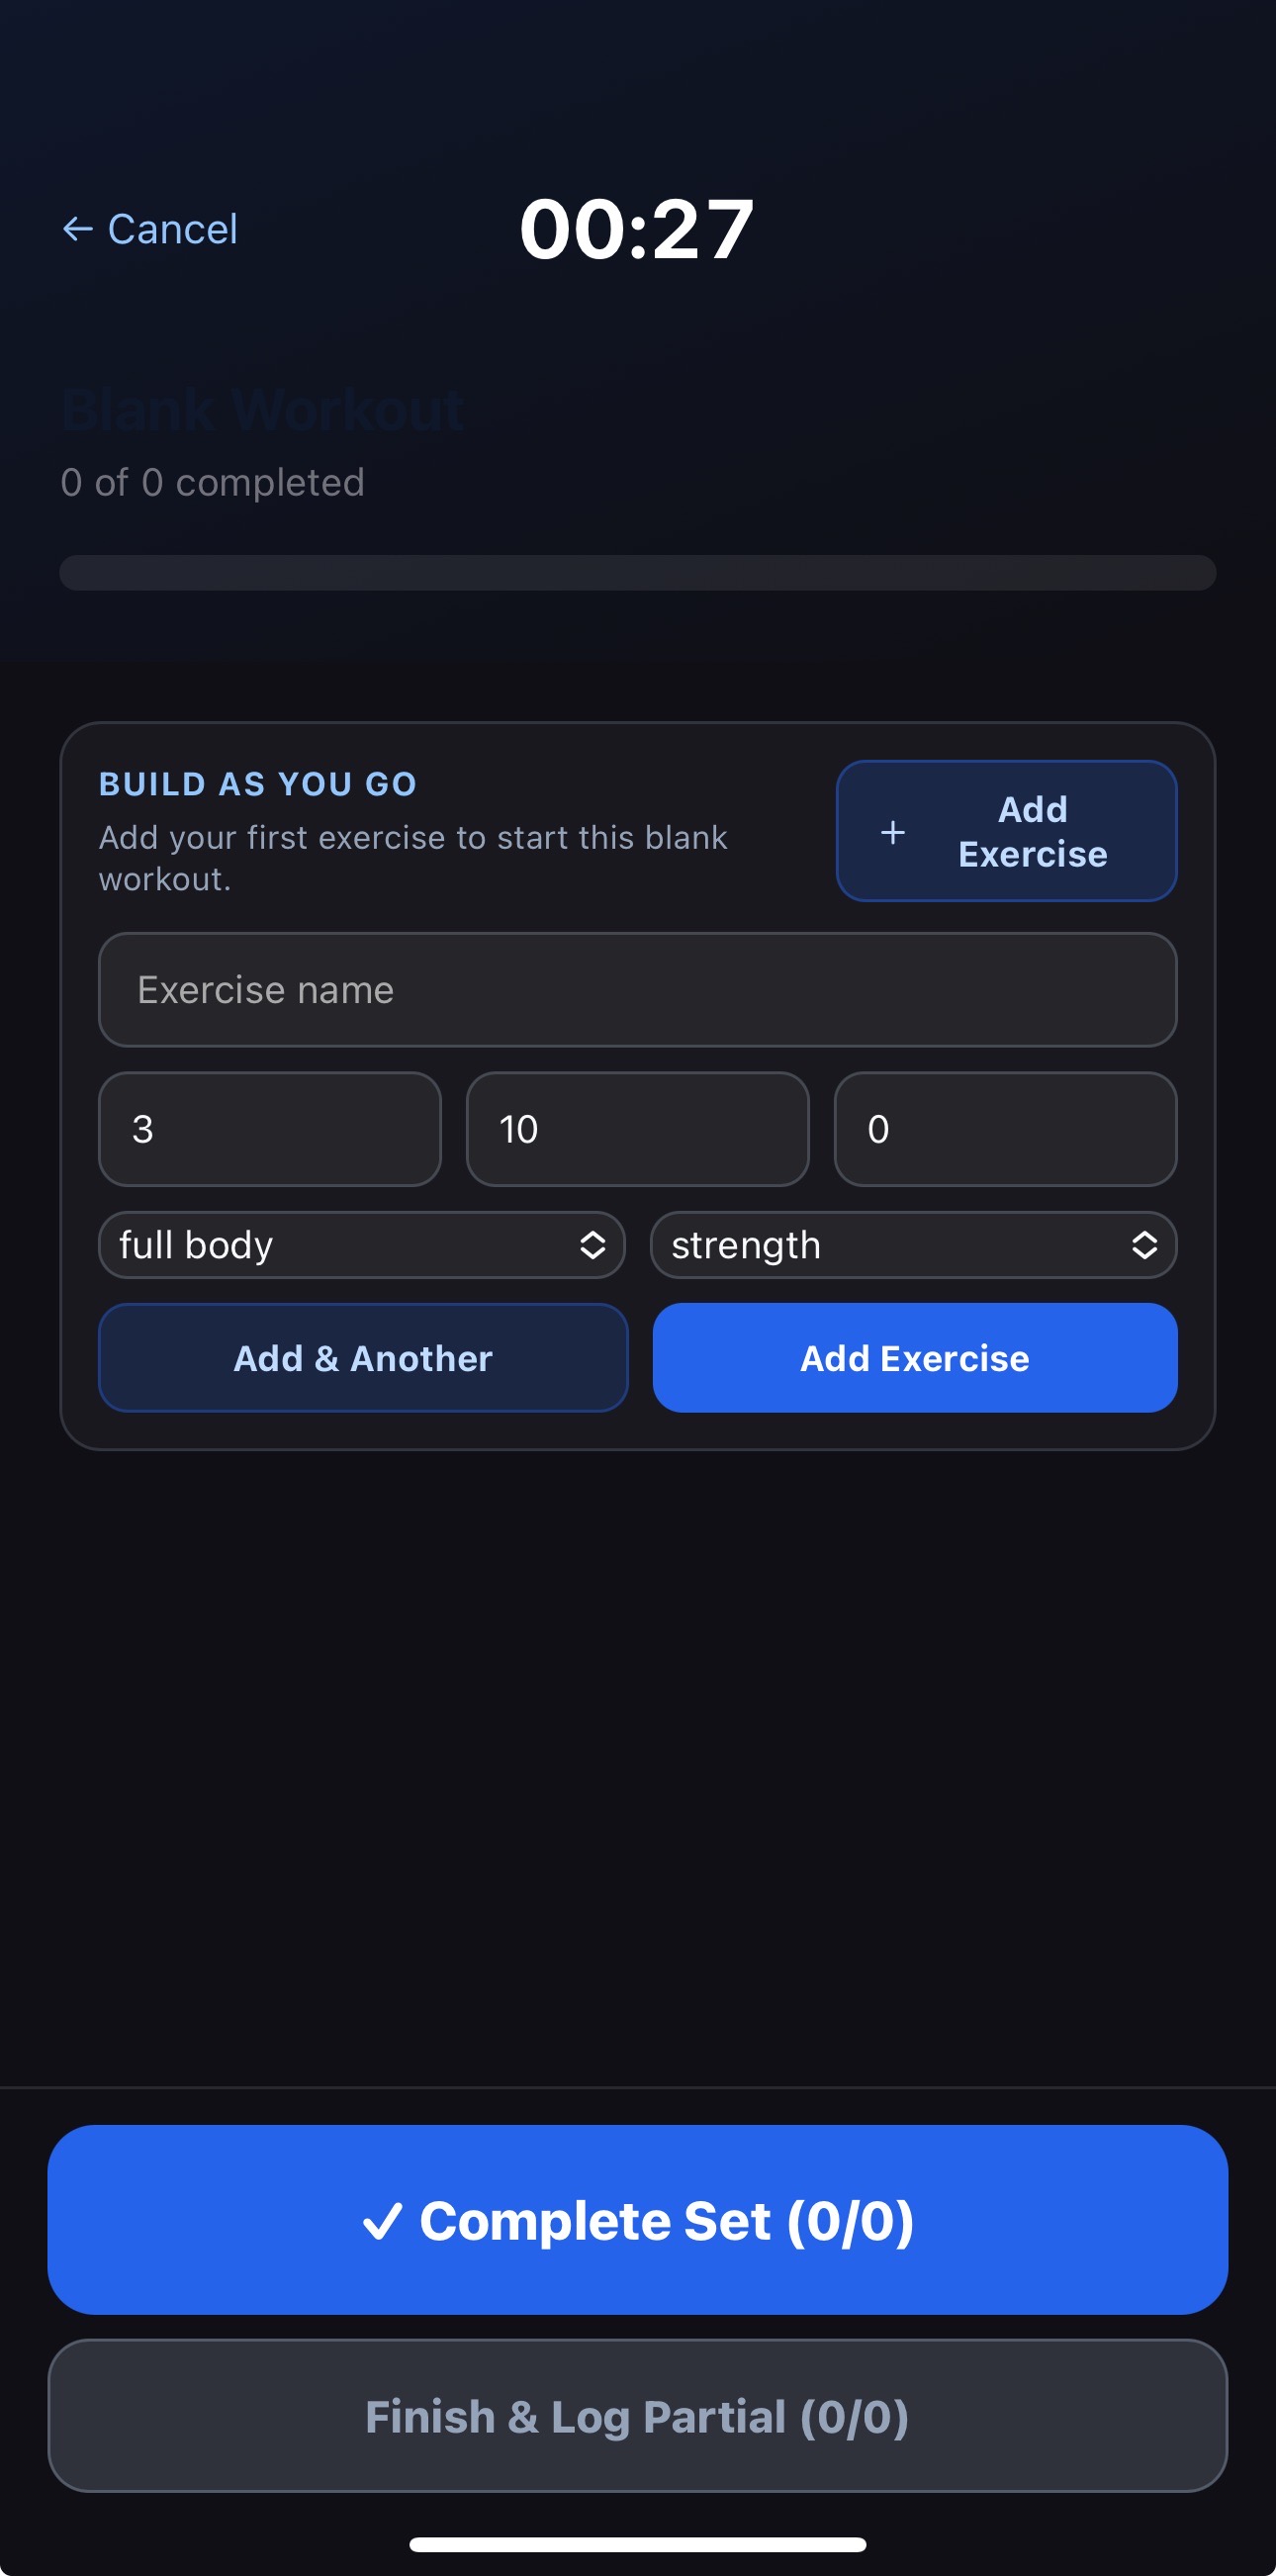Click inside the Exercise name field

[638, 990]
